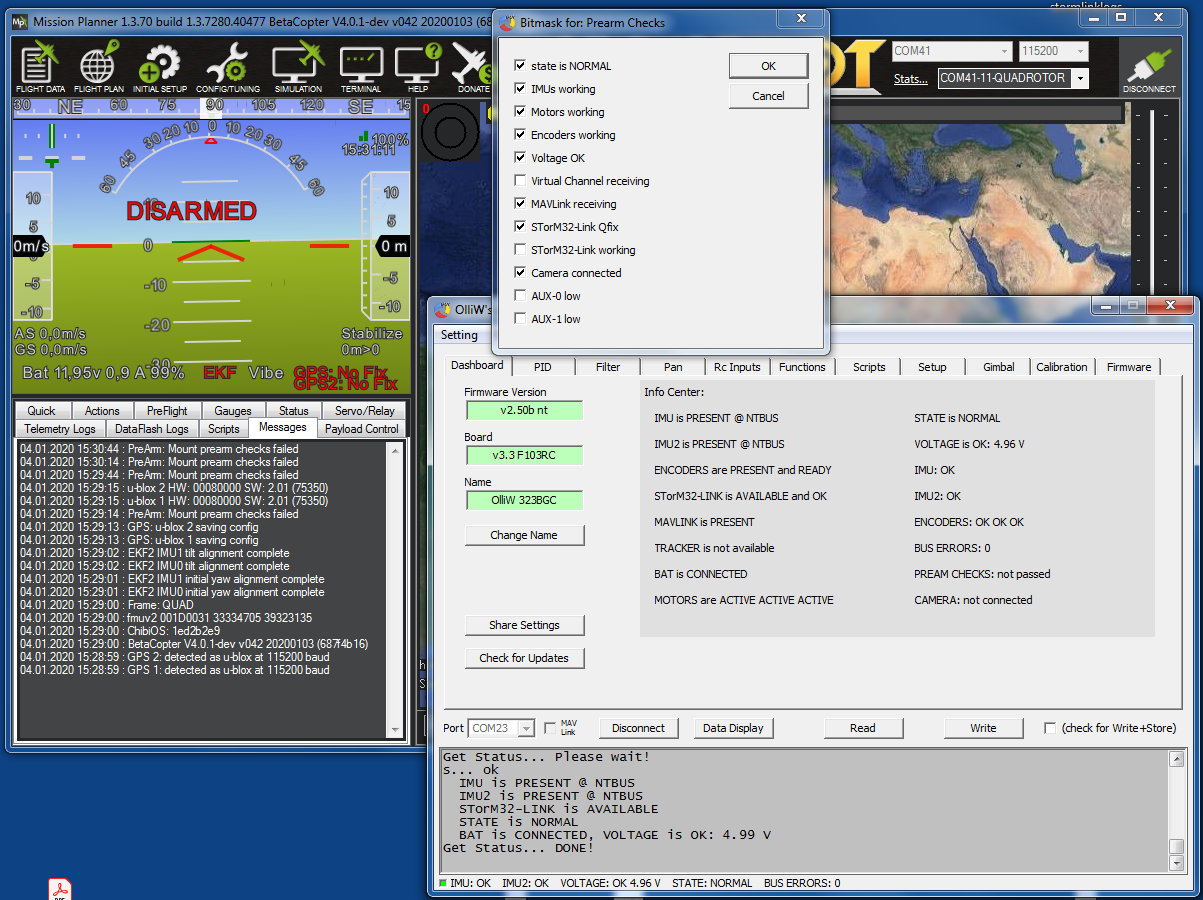Switch to the PID tab

pos(542,367)
